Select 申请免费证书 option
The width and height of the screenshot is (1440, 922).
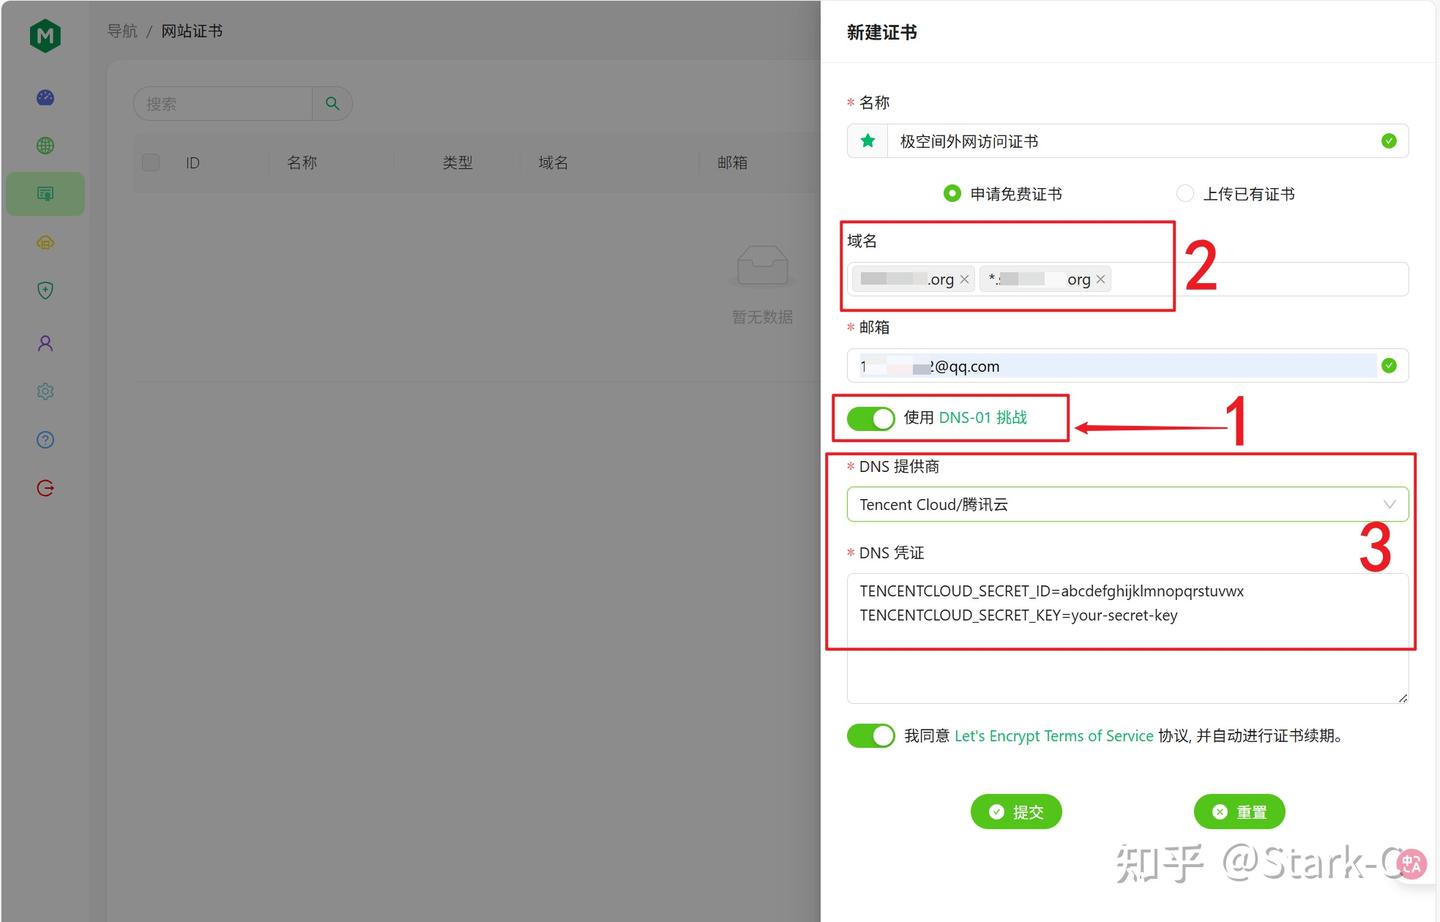(952, 193)
